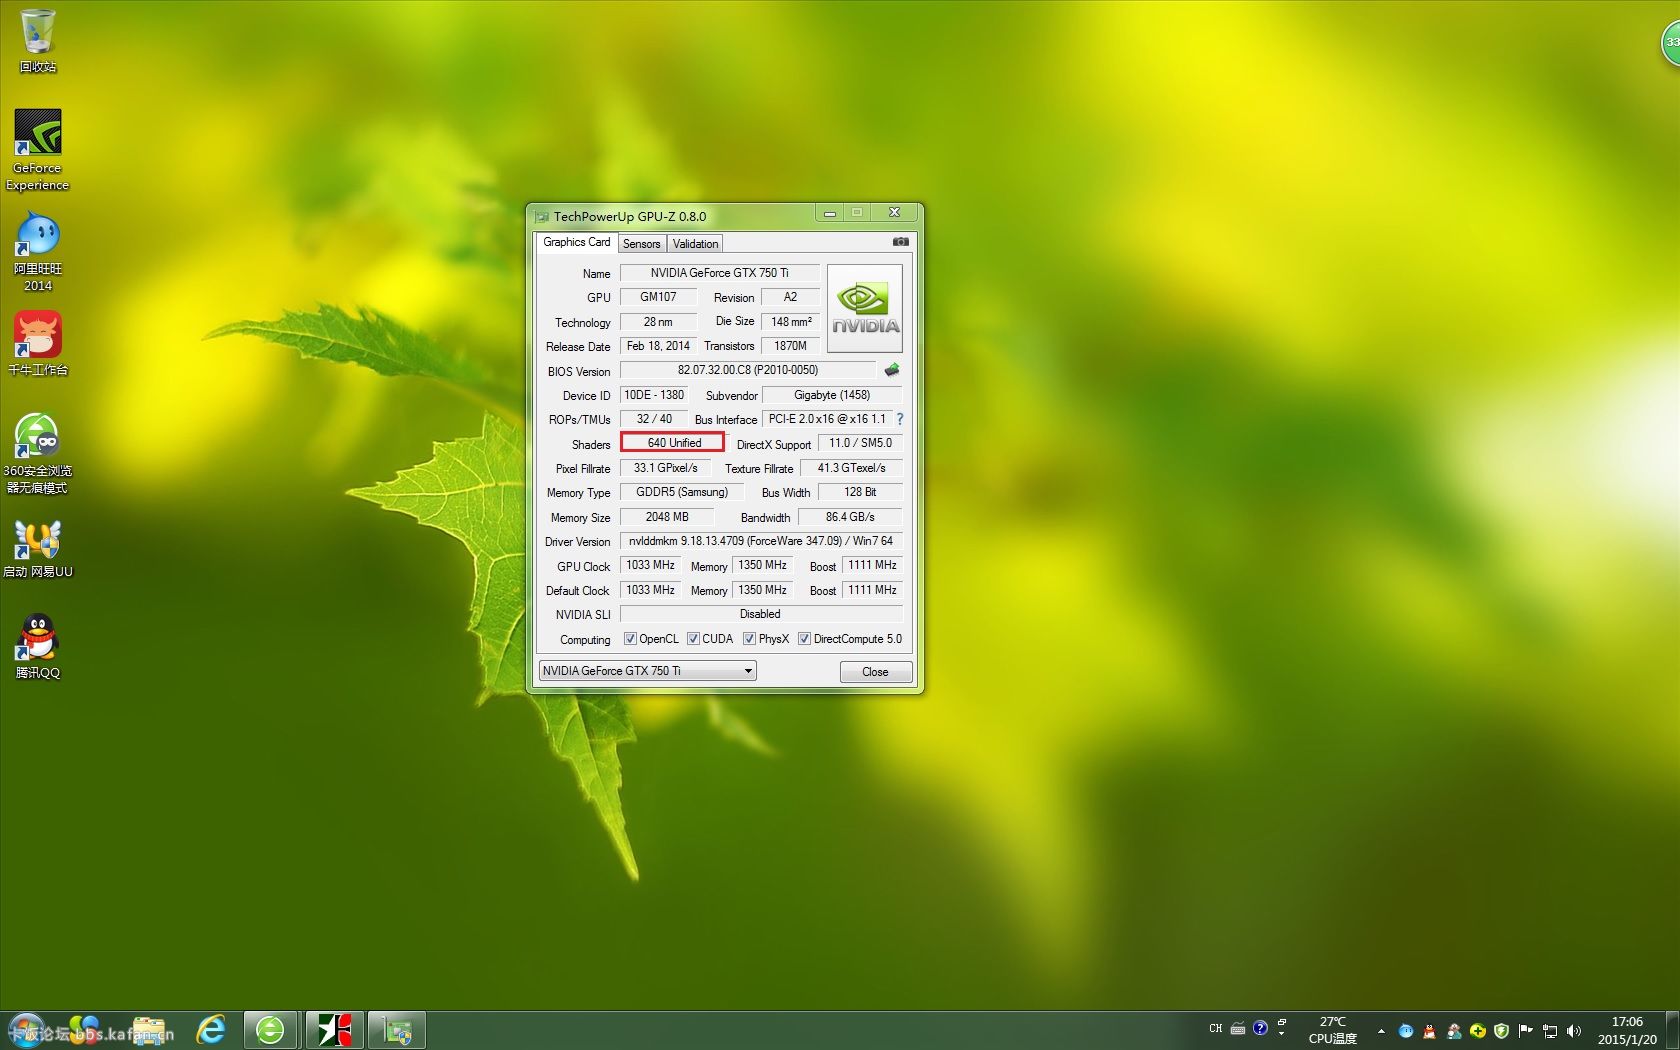Click the taskbar clock and date
Image resolution: width=1680 pixels, height=1050 pixels.
click(x=1627, y=1031)
